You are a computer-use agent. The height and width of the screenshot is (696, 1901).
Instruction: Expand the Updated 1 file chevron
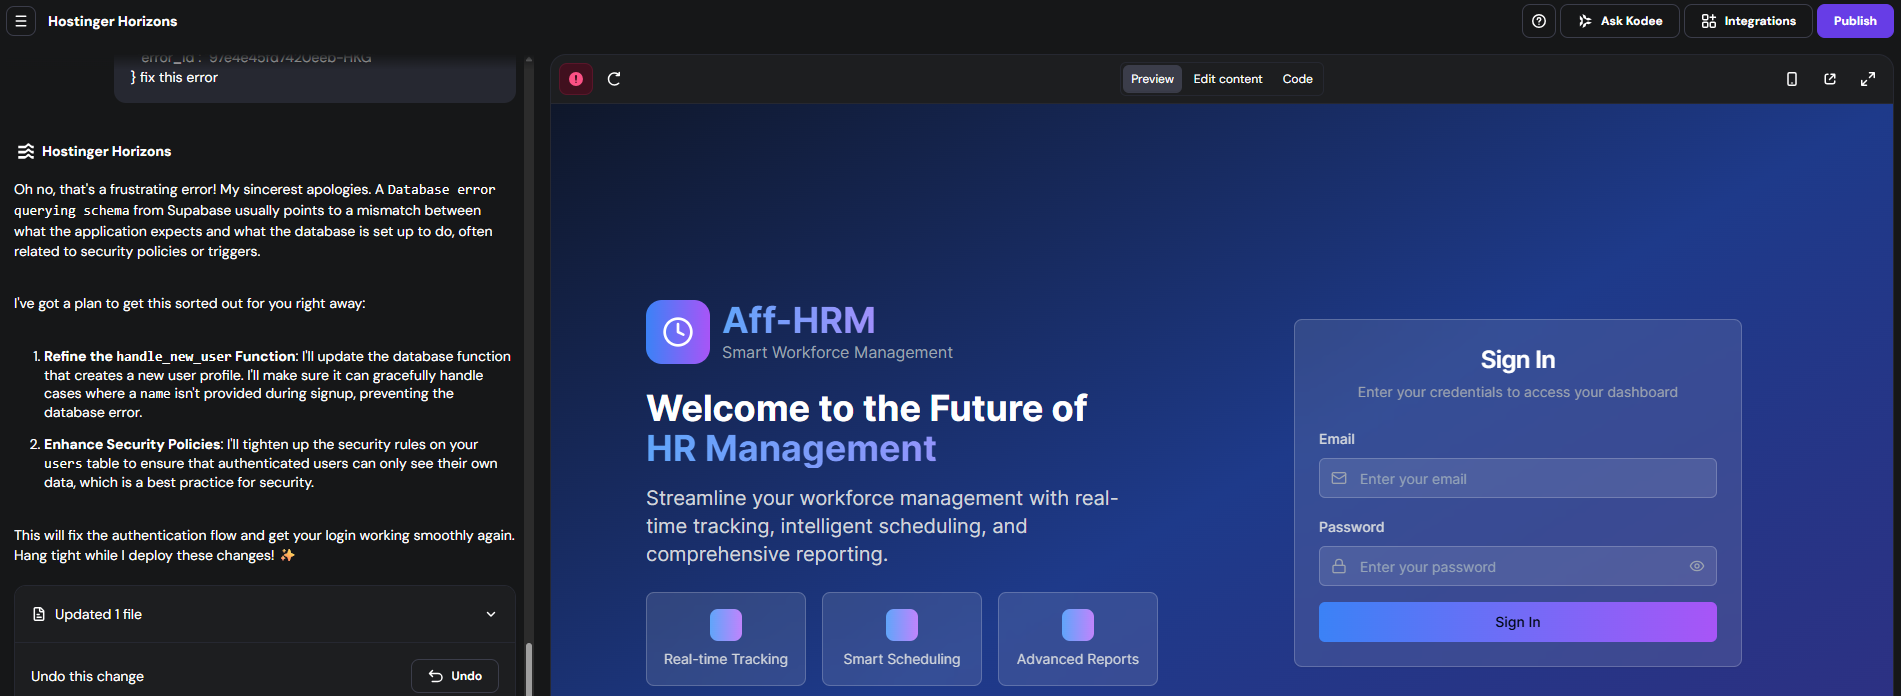pyautogui.click(x=491, y=614)
